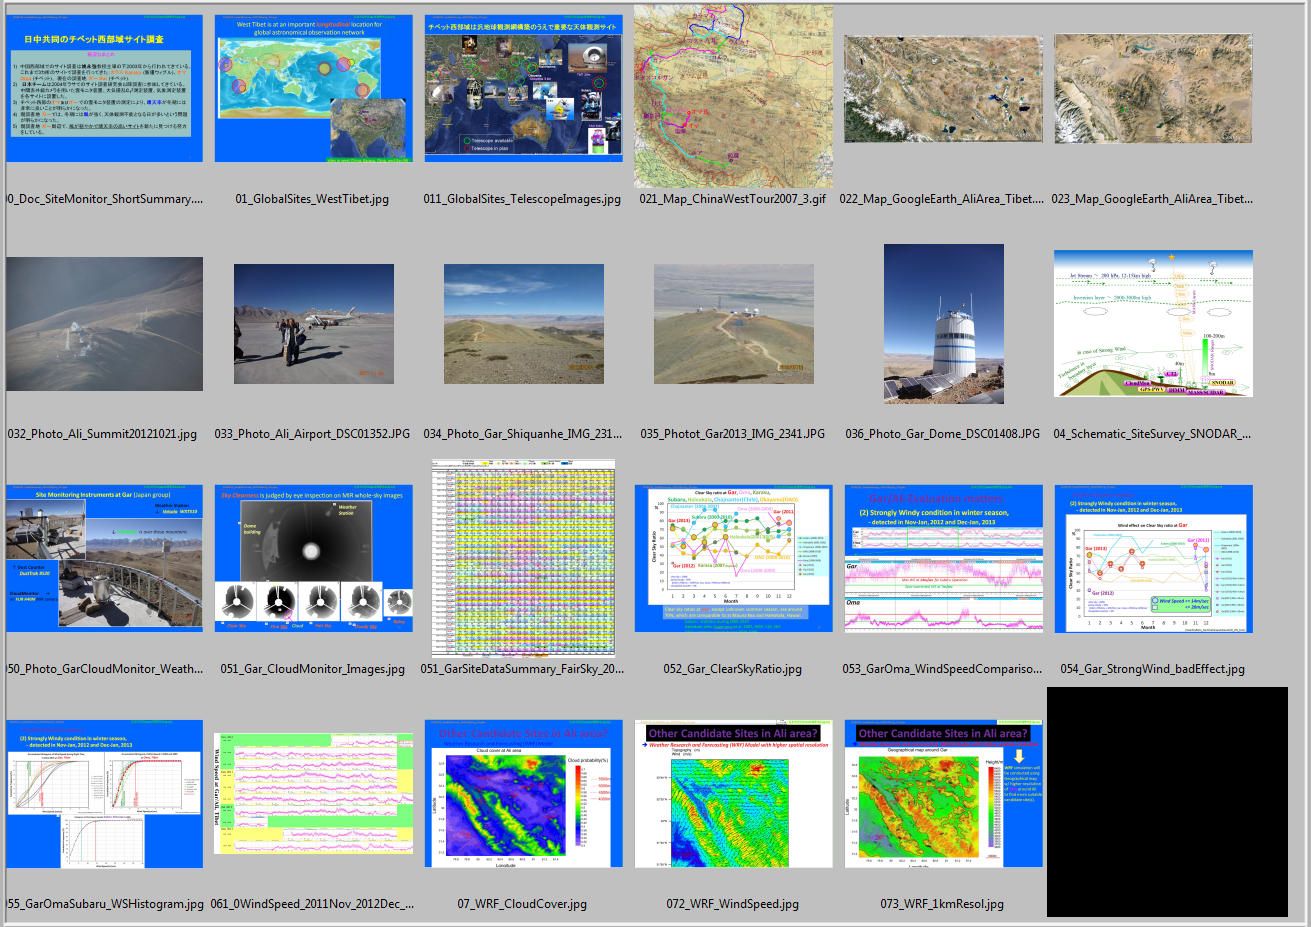This screenshot has height=927, width=1311.
Task: Open the 04_Schematic_SiteSurvey_SNODAR diagram
Action: coord(1152,323)
